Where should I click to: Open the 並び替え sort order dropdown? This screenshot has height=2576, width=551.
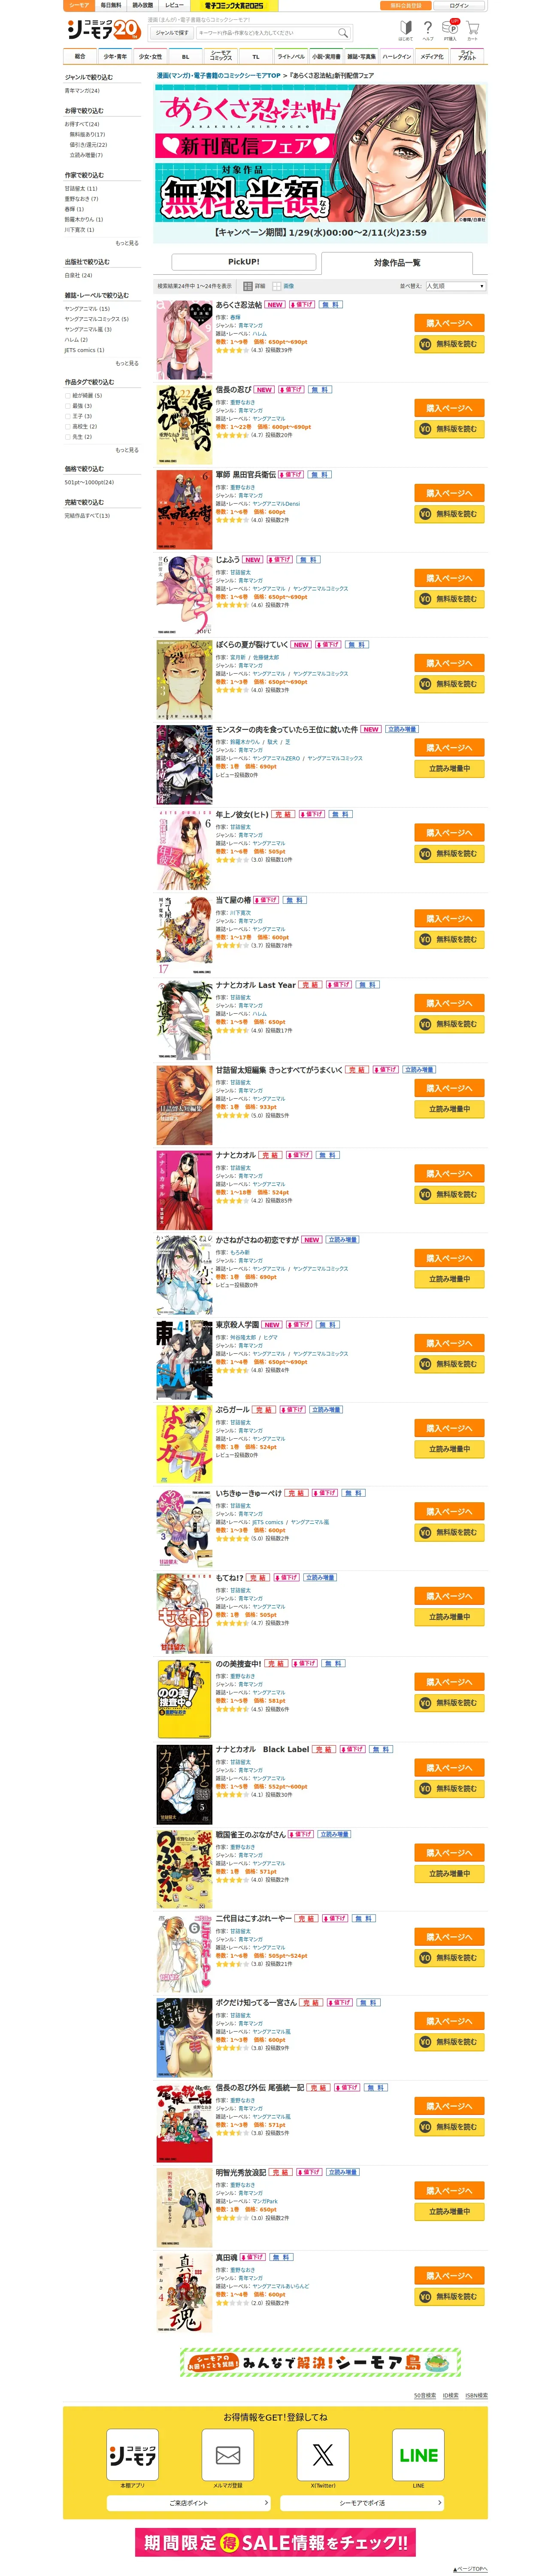click(456, 286)
